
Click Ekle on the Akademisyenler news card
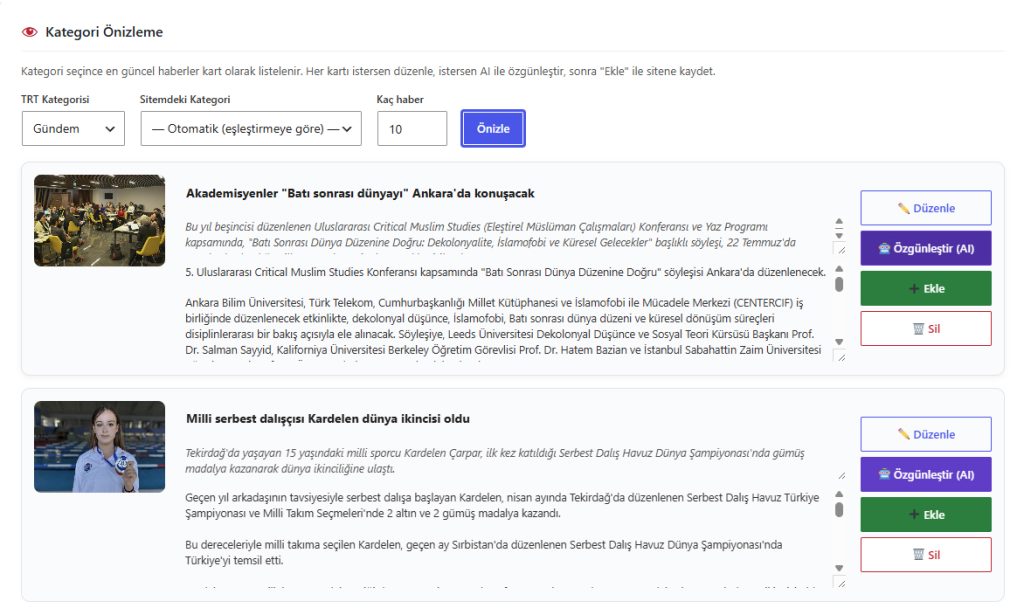click(x=925, y=289)
